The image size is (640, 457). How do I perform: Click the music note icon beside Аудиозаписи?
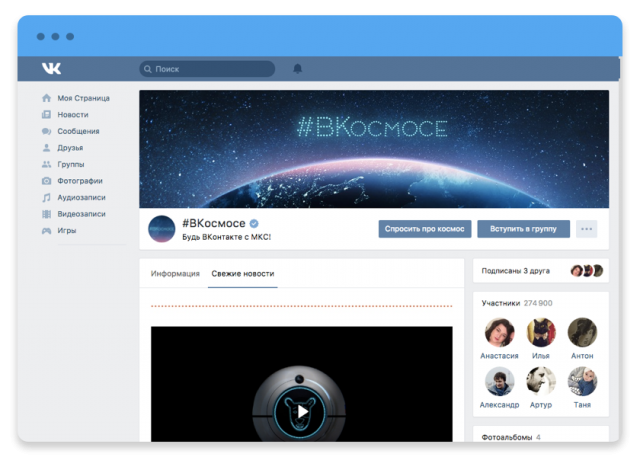[x=47, y=197]
